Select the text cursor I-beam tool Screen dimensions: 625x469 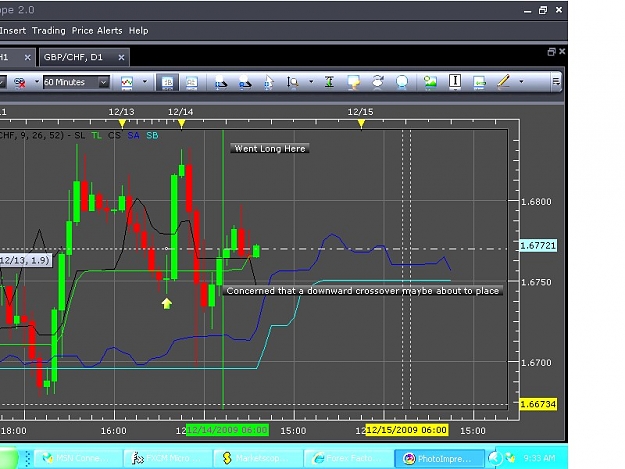pyautogui.click(x=455, y=82)
